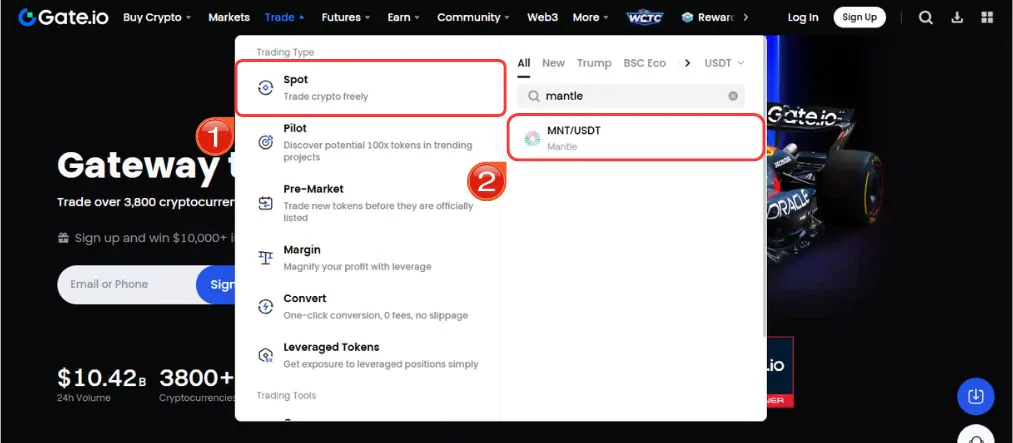Click the Pre-Market icon
This screenshot has height=443, width=1013.
(x=266, y=203)
